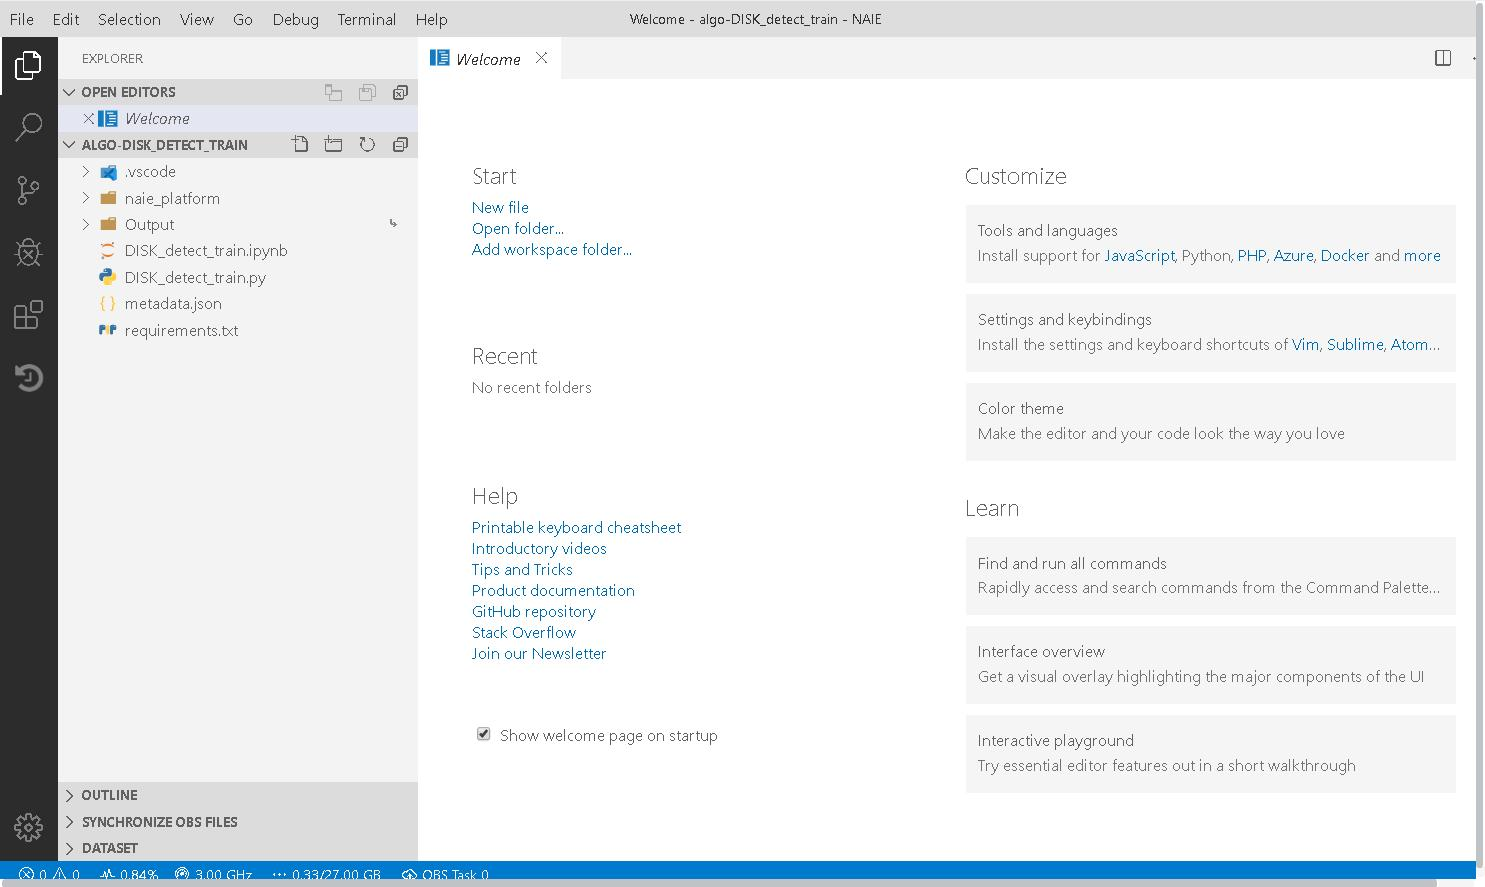Open the Selection menu
This screenshot has height=887, width=1485.
pos(129,19)
